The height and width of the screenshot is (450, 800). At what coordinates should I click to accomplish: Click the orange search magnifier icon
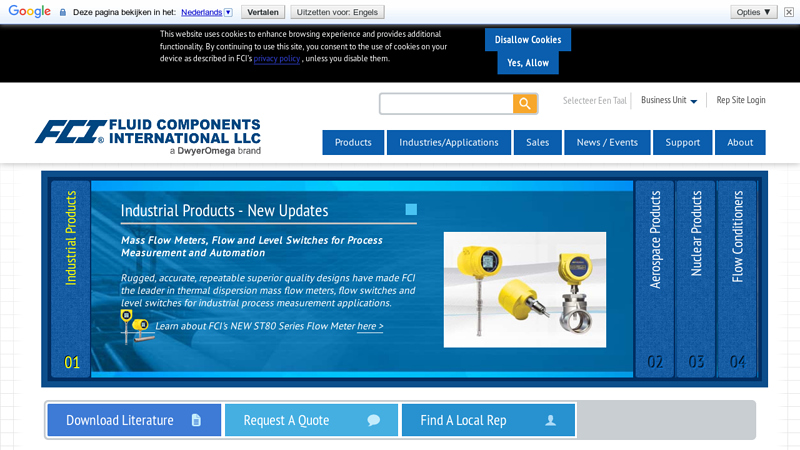(x=524, y=104)
